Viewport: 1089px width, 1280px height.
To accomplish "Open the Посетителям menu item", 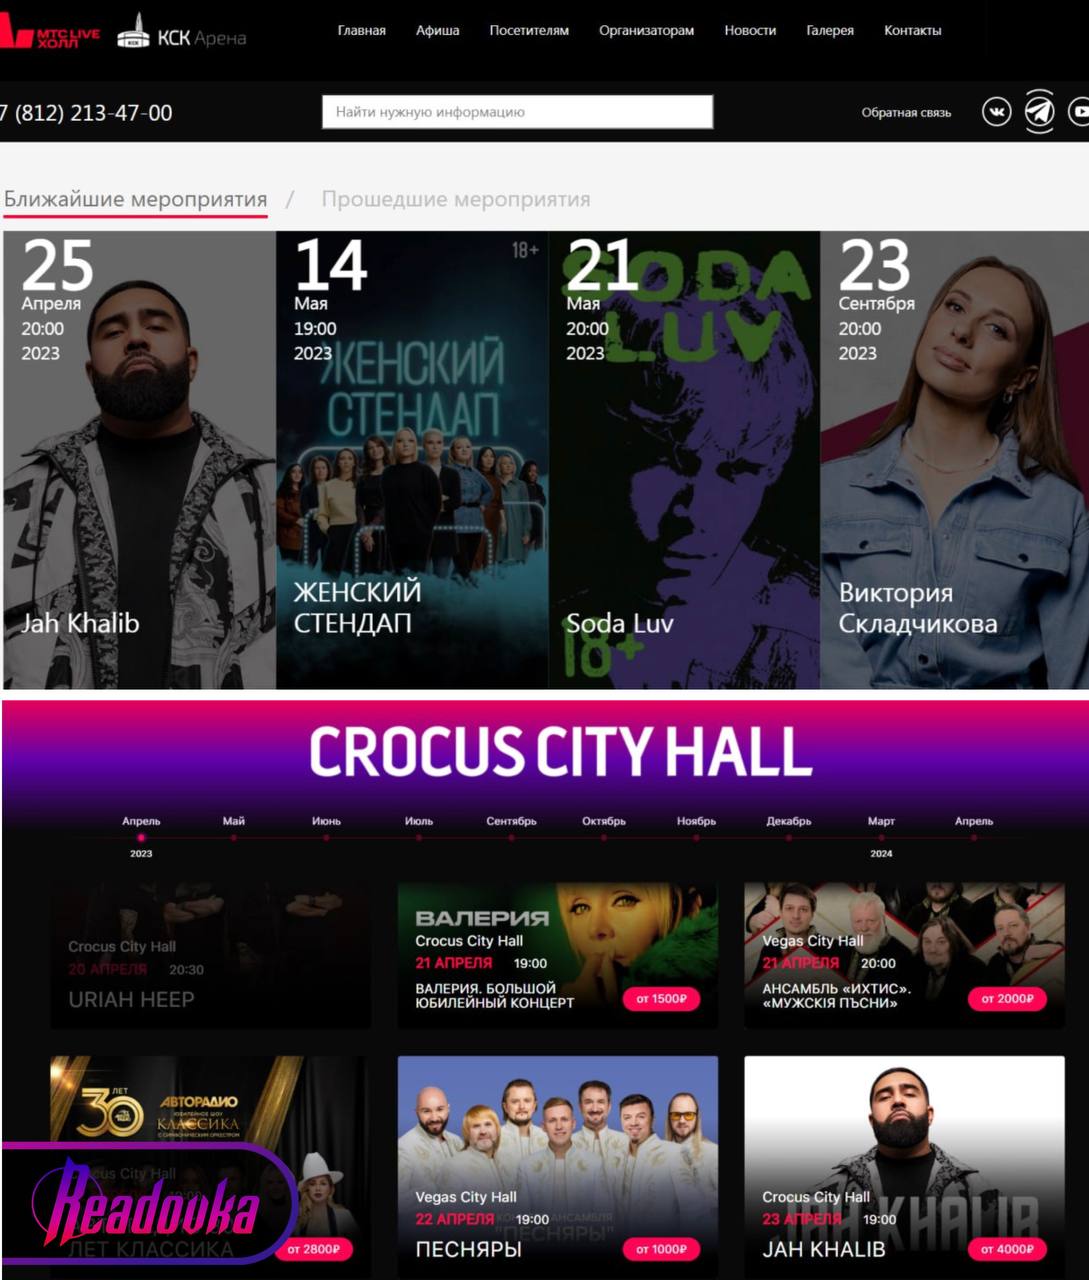I will tap(529, 31).
